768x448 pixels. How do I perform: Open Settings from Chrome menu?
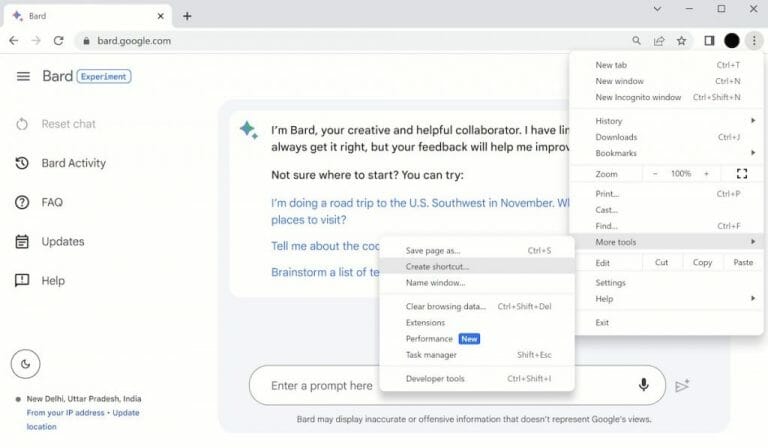668,283
